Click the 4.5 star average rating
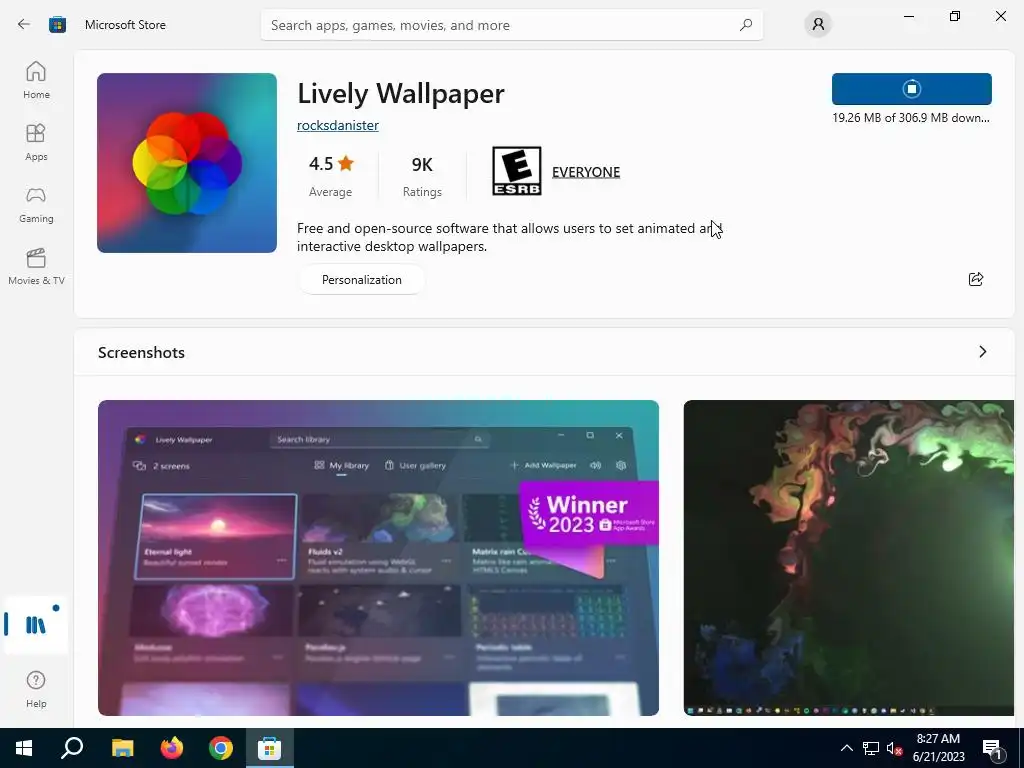Image resolution: width=1024 pixels, height=768 pixels. (x=330, y=176)
